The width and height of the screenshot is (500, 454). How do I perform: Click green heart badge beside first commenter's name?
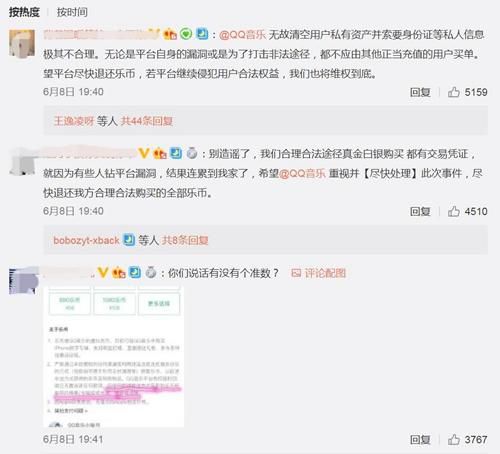click(x=186, y=34)
